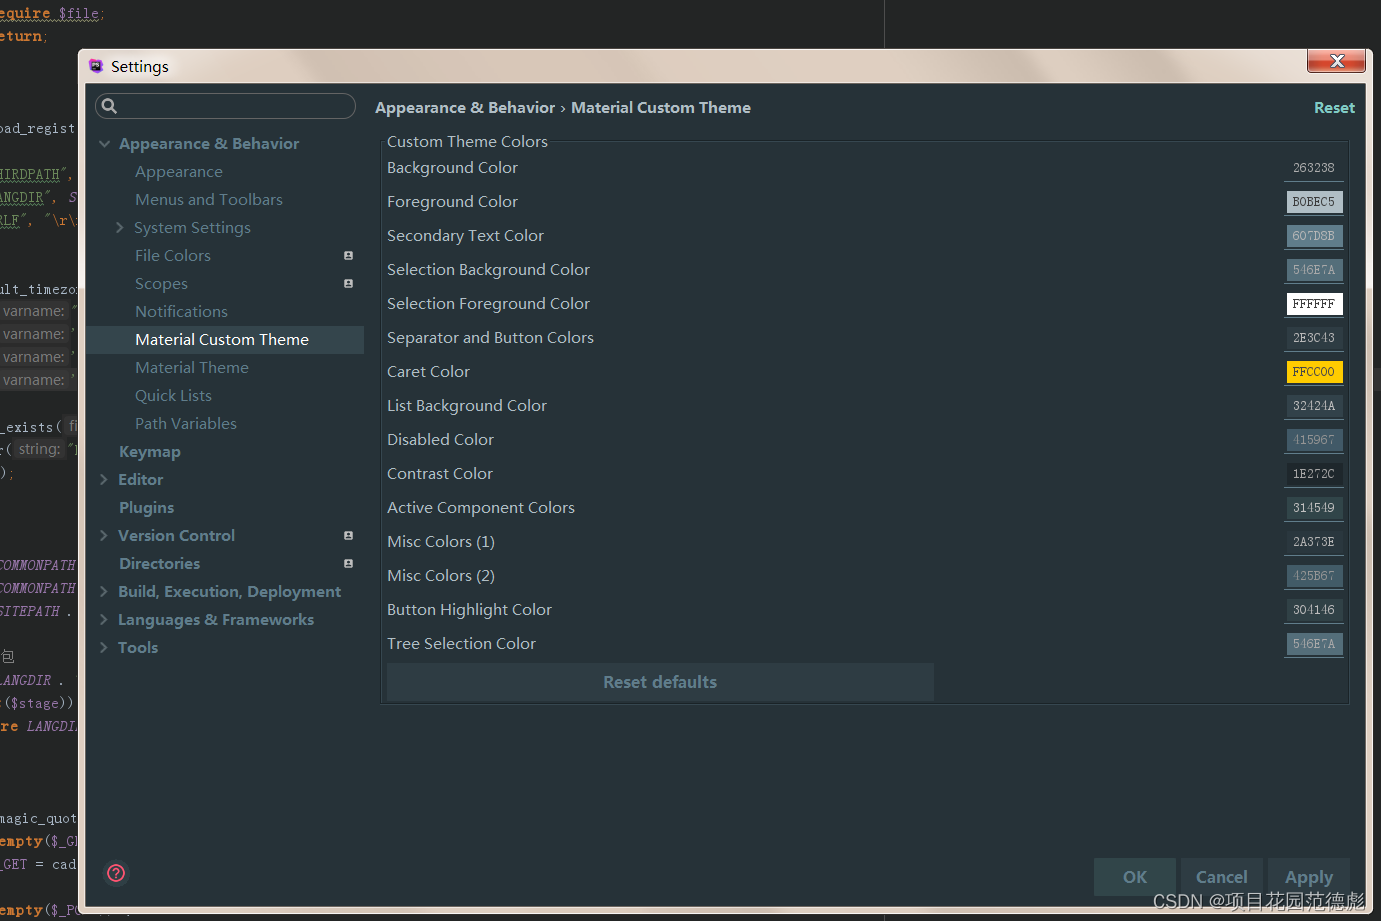This screenshot has height=921, width=1381.
Task: Open the Directories settings page
Action: pos(159,564)
